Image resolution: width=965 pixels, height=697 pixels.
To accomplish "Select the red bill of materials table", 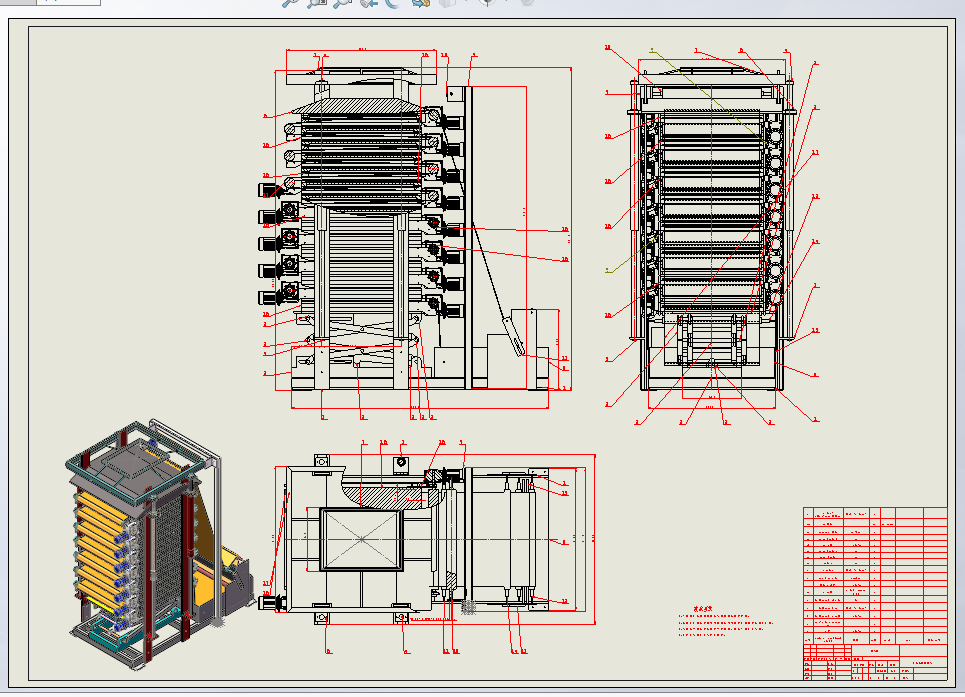I will (875, 576).
